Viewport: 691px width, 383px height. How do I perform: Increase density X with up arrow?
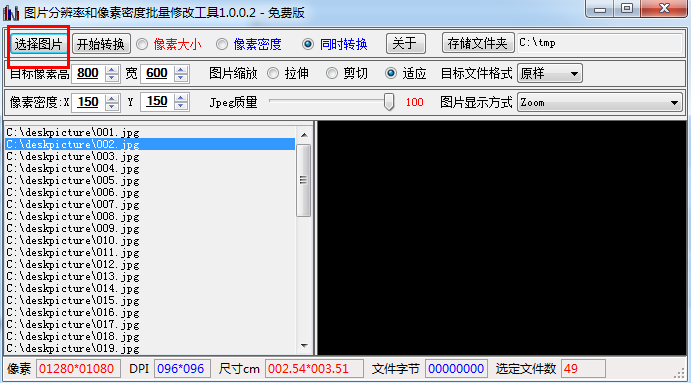click(112, 98)
